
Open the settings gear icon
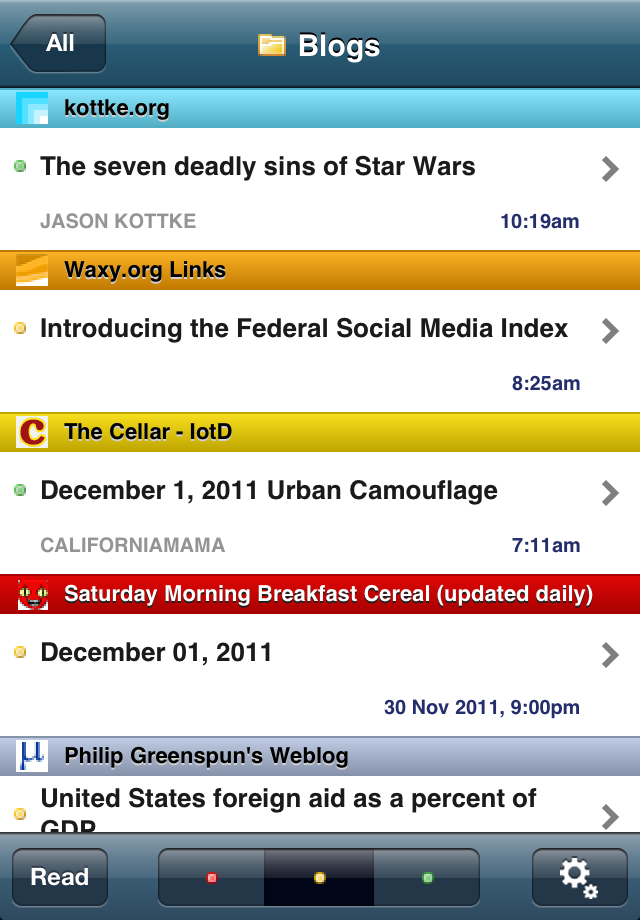click(x=578, y=877)
